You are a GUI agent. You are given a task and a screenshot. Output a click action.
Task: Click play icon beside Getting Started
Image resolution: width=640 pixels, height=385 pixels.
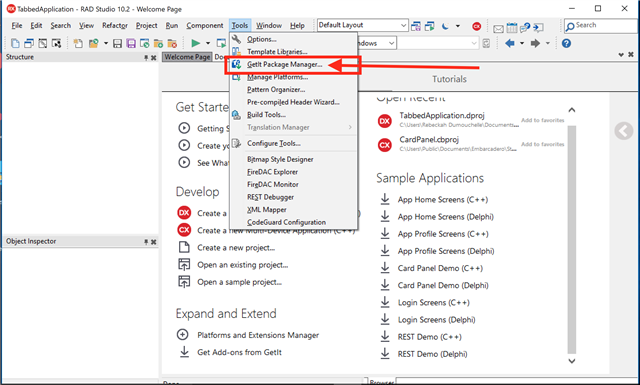(184, 128)
